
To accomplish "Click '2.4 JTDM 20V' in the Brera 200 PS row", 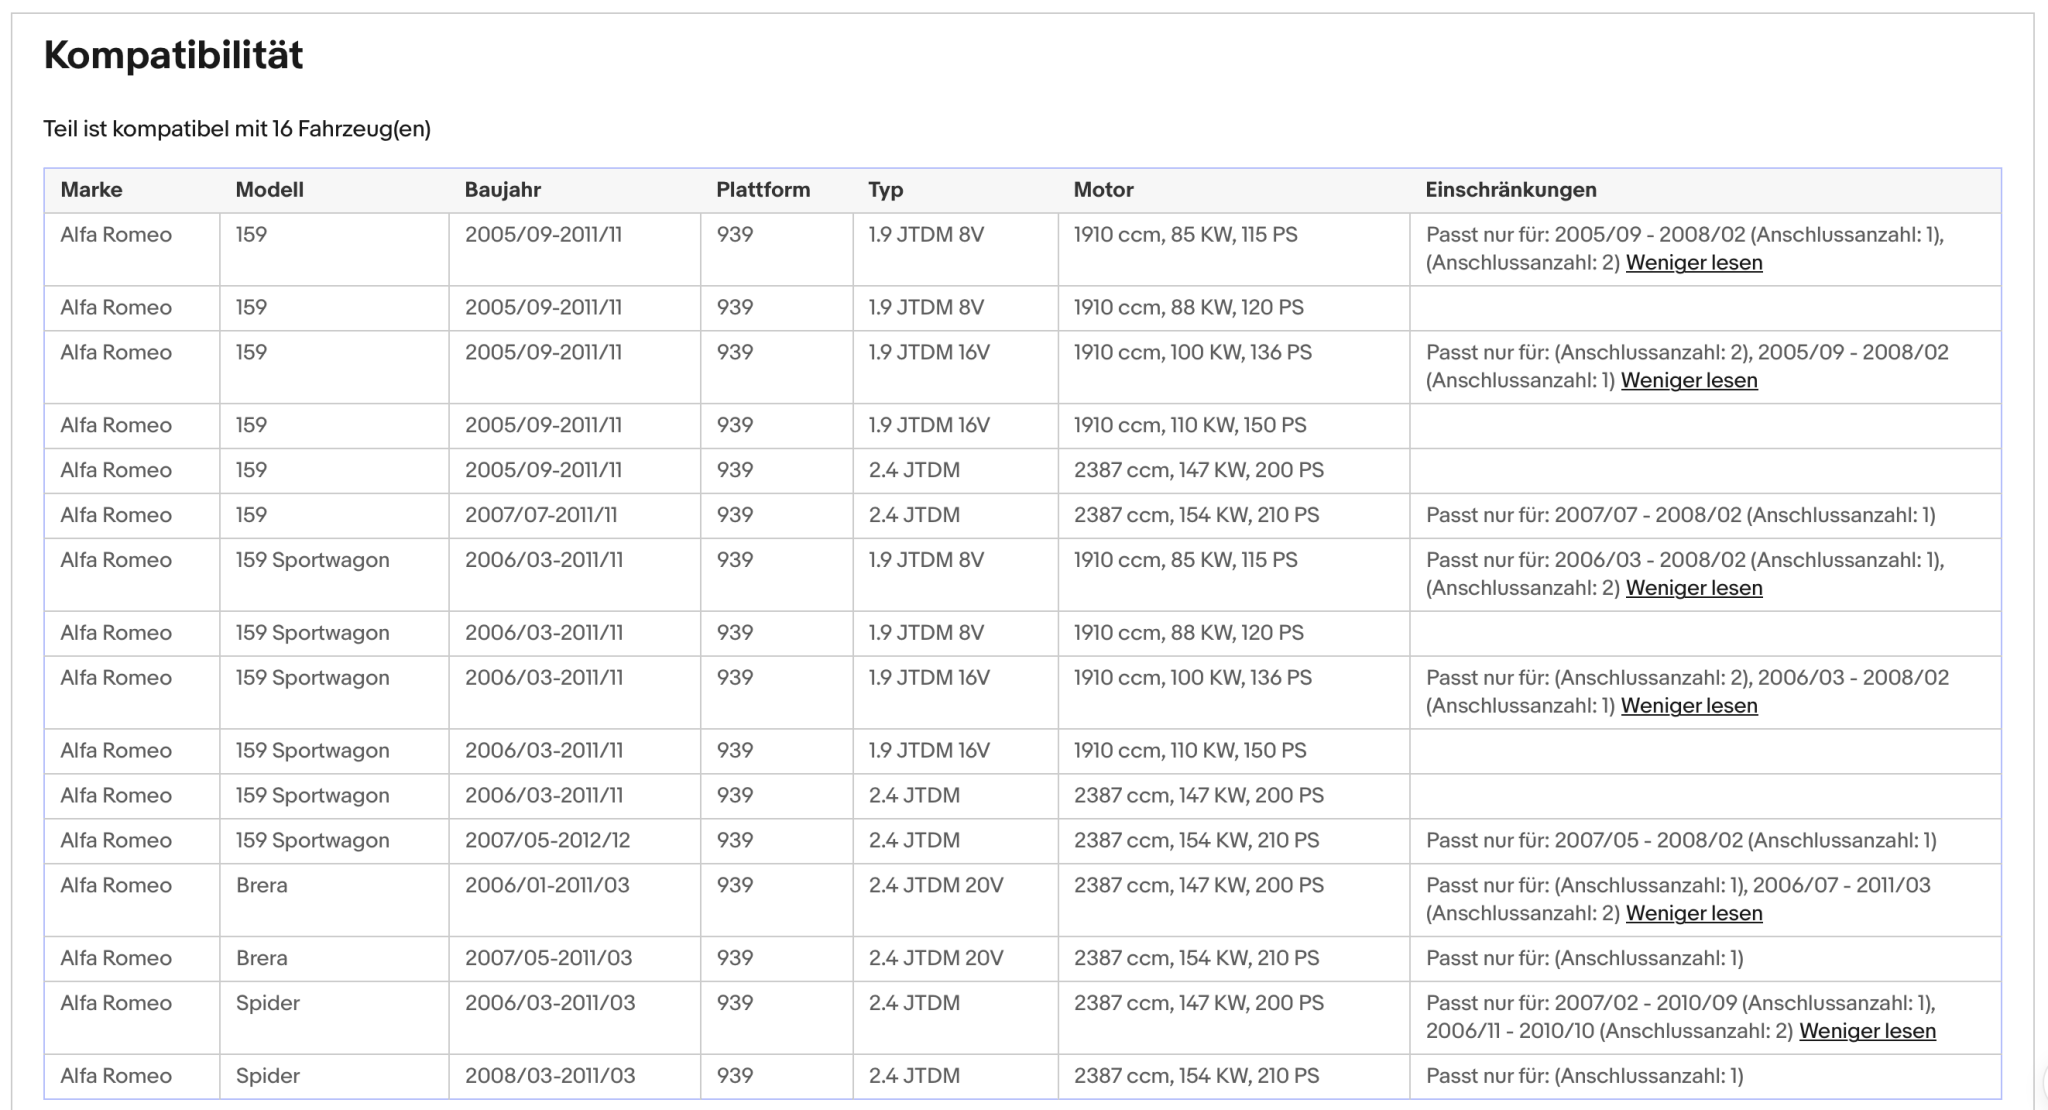I will tap(935, 885).
